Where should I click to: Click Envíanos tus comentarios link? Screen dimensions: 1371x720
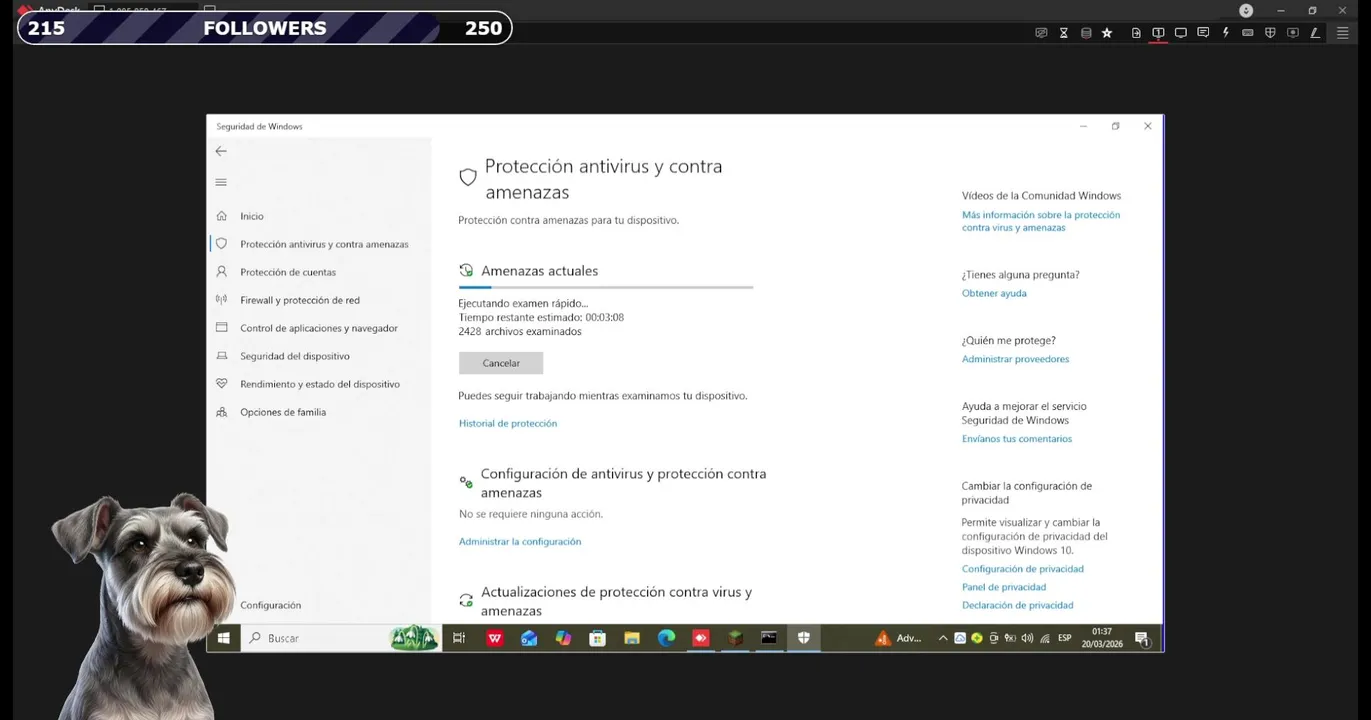1017,439
